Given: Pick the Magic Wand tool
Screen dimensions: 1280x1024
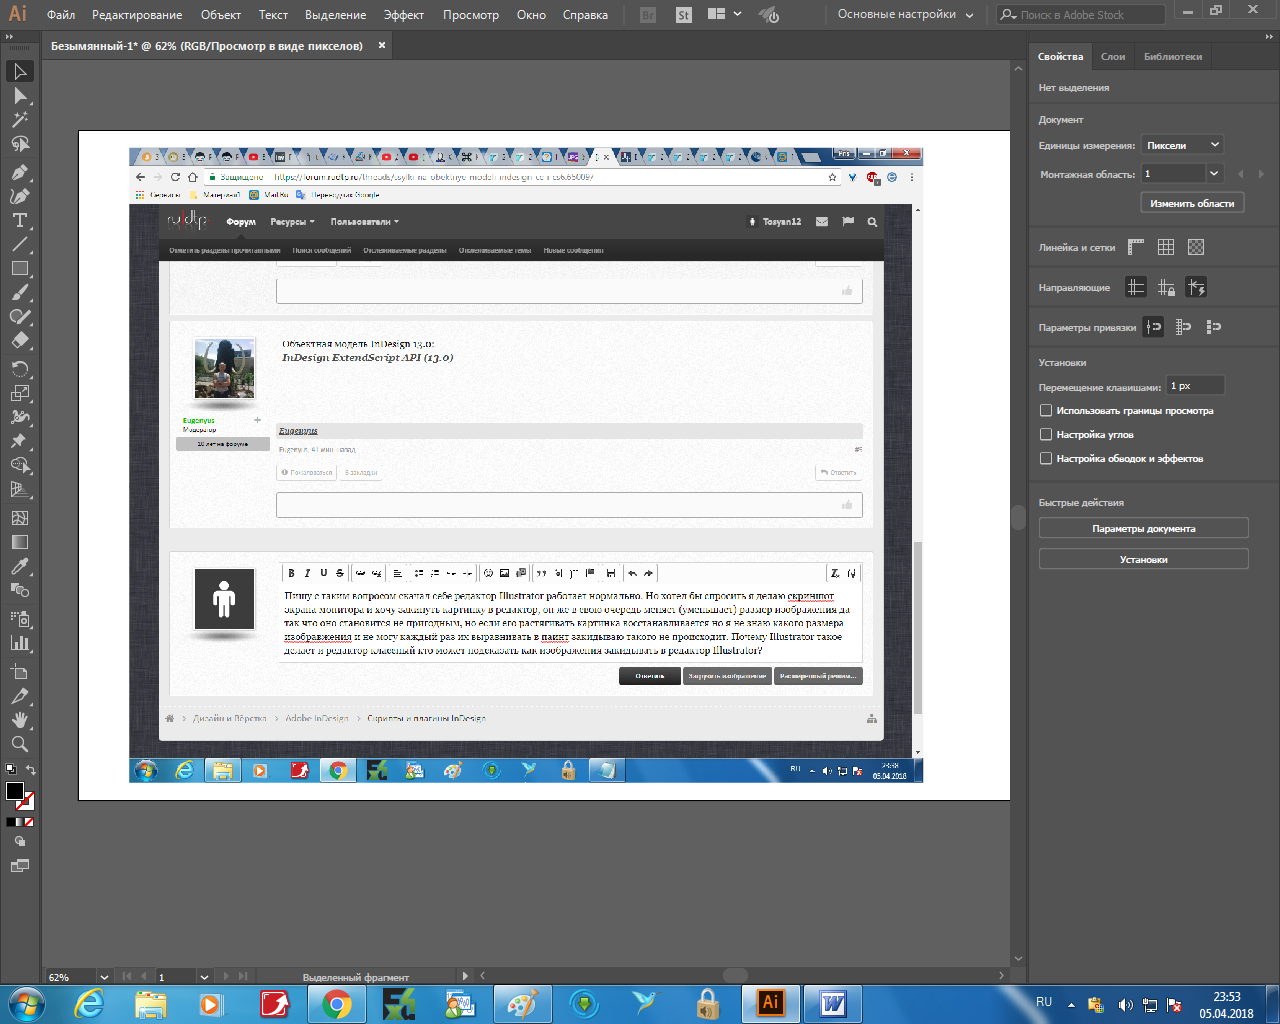Looking at the screenshot, I should coord(20,120).
